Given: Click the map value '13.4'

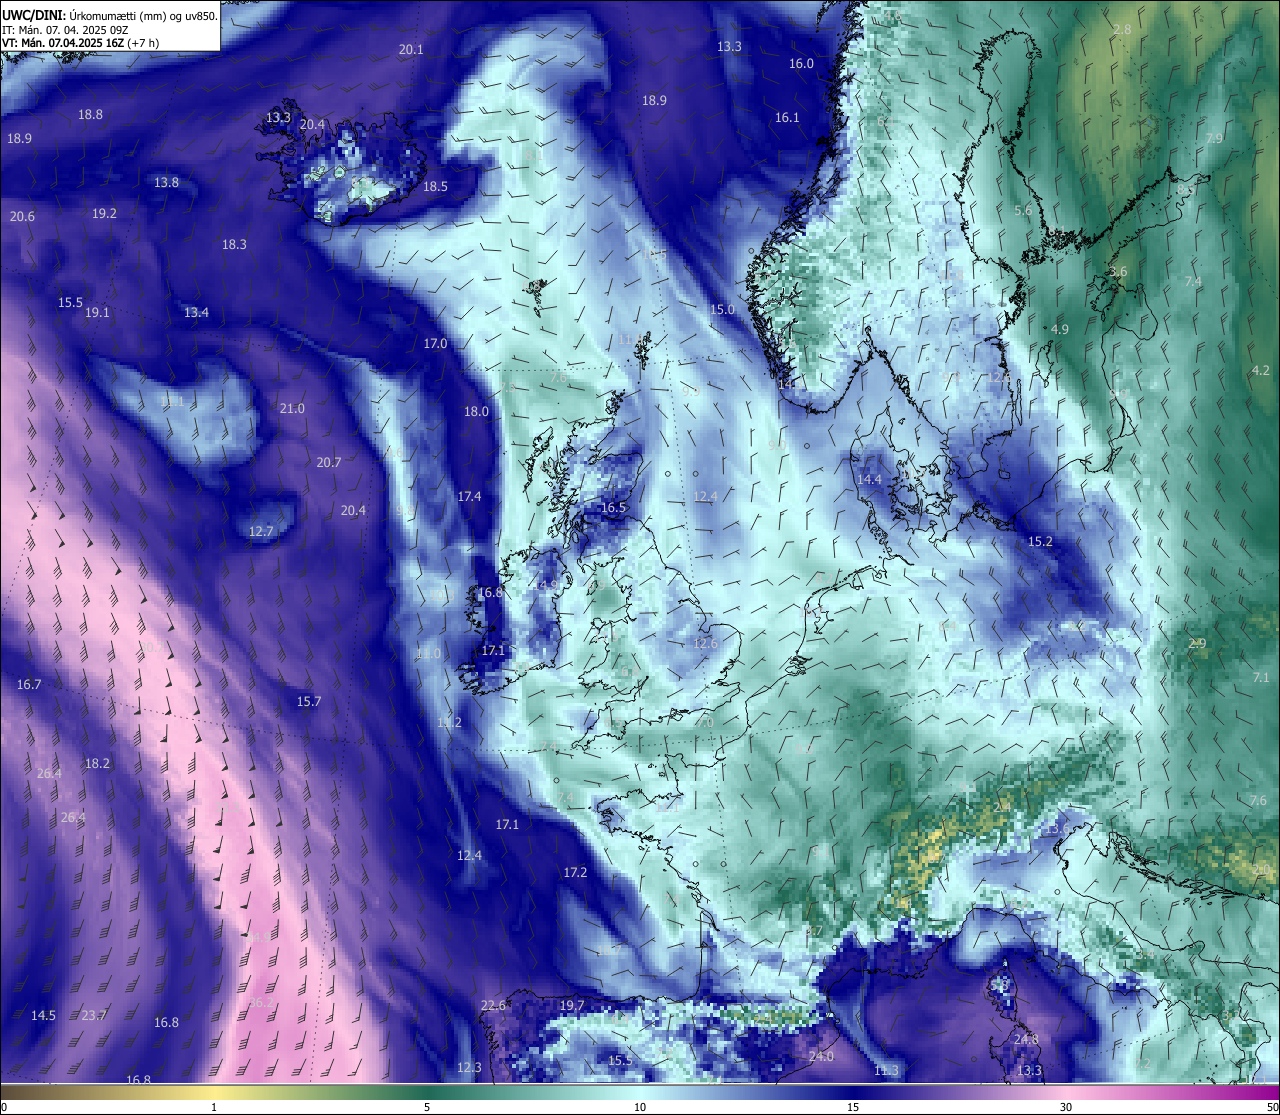Looking at the screenshot, I should pyautogui.click(x=196, y=313).
